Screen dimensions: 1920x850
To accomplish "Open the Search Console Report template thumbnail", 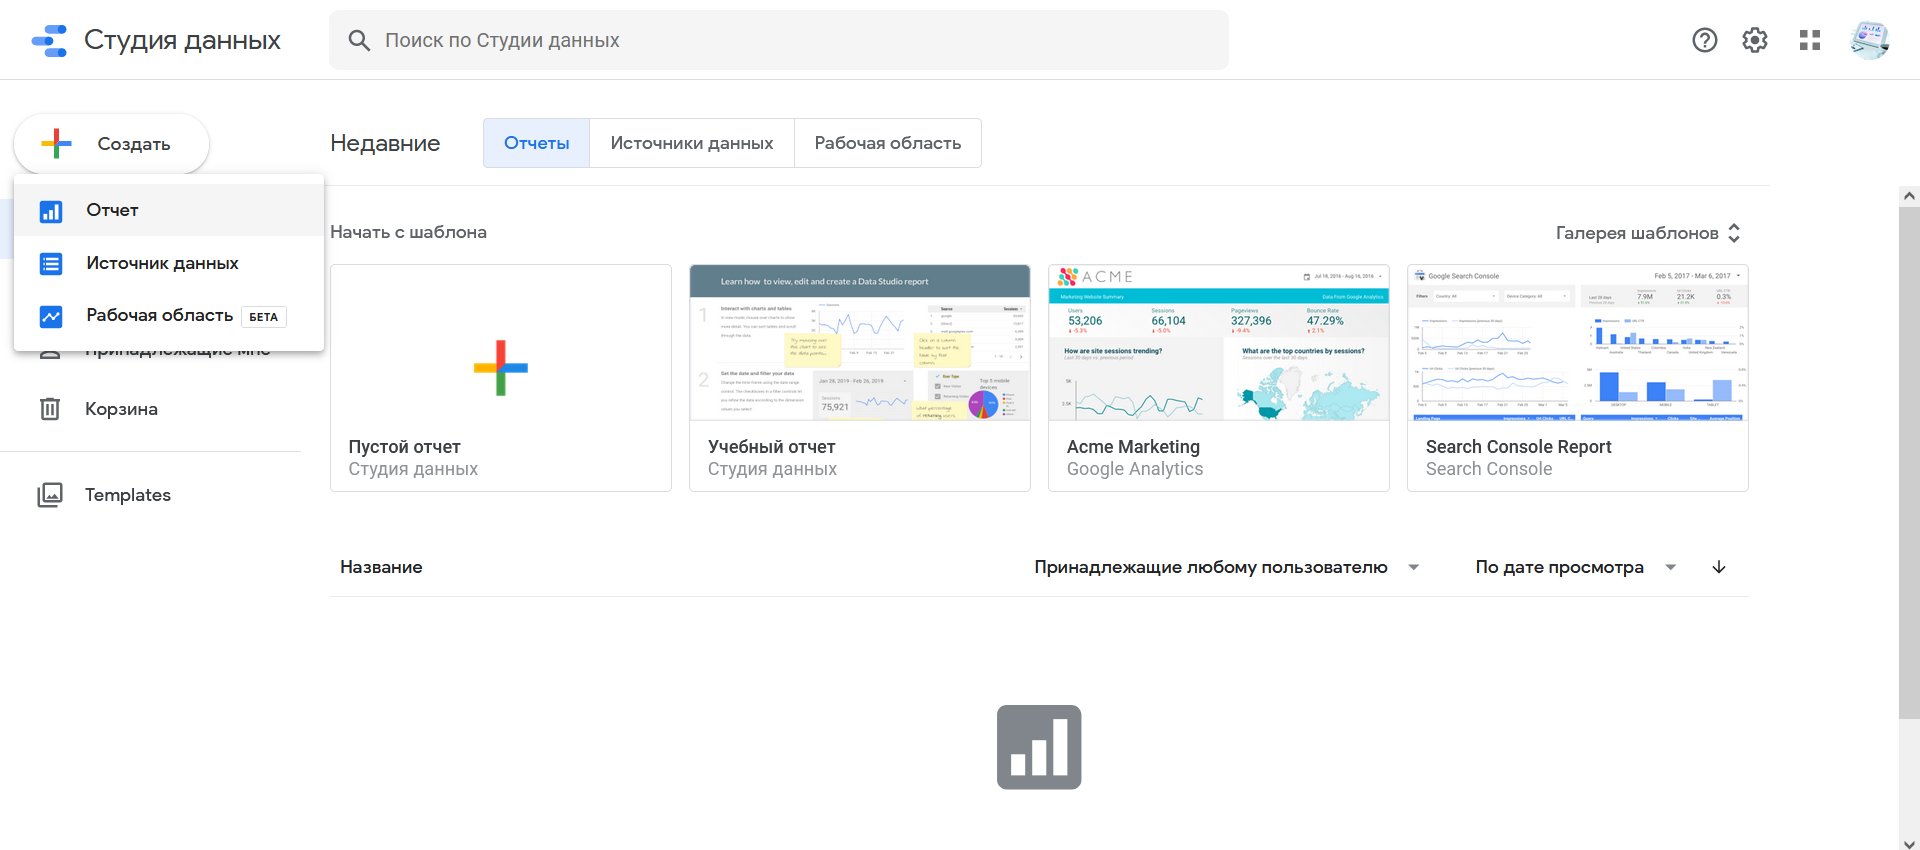I will click(1578, 343).
